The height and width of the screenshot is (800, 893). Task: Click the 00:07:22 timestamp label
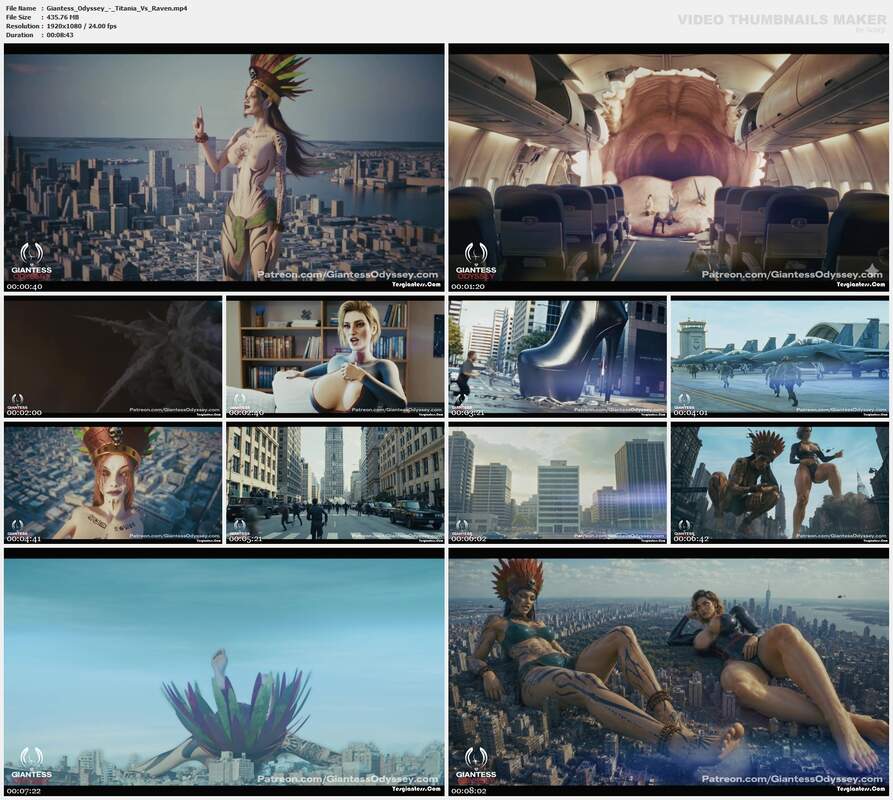coord(24,791)
